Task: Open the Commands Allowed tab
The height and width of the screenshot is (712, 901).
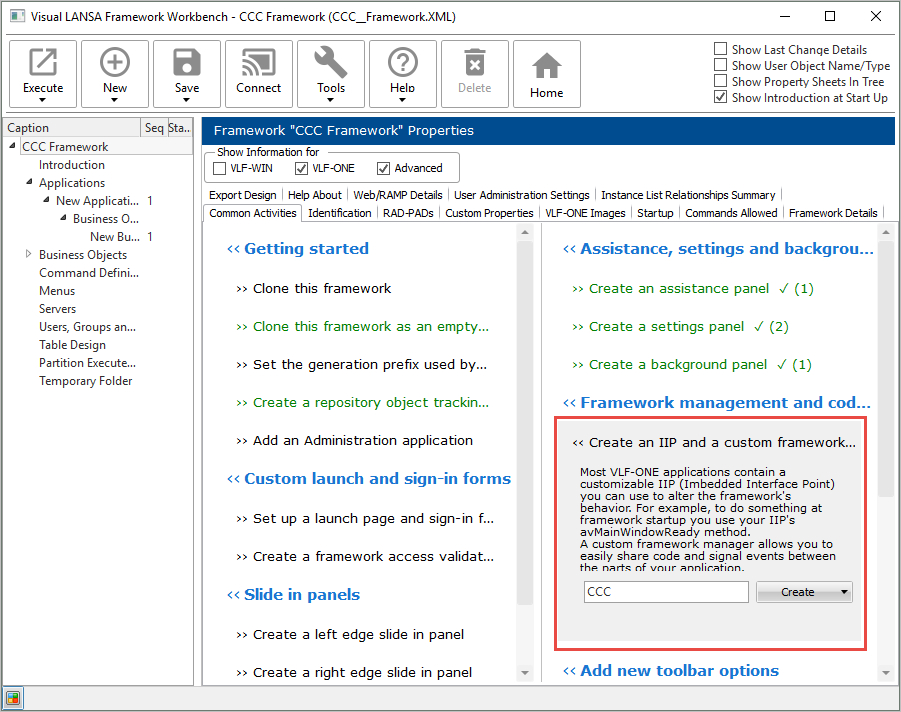Action: [x=731, y=213]
